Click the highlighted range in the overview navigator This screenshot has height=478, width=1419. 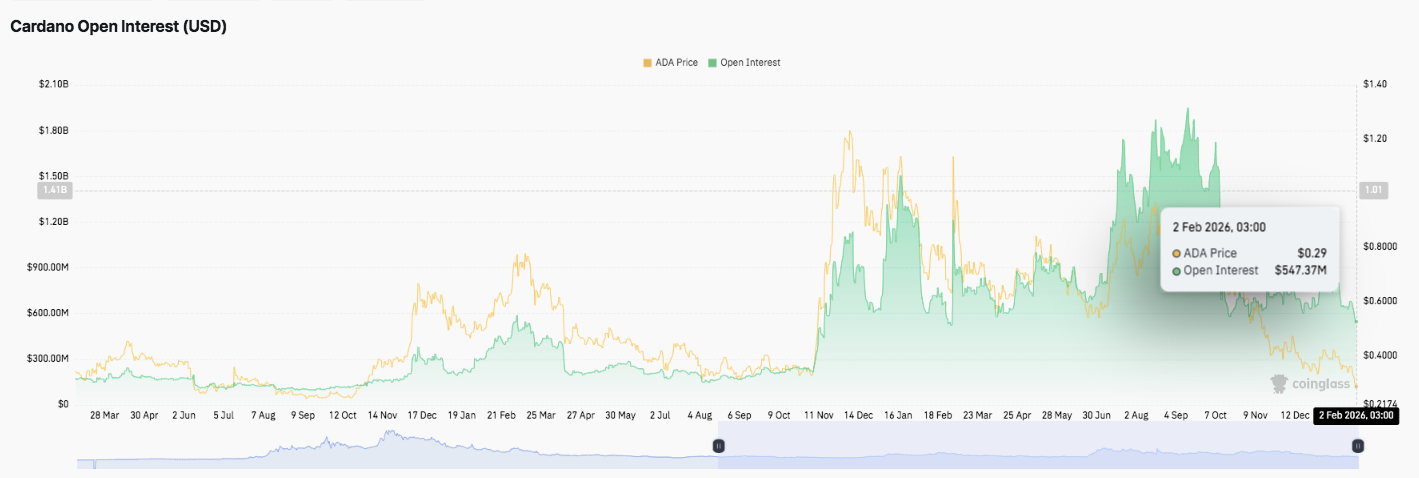[1036, 446]
